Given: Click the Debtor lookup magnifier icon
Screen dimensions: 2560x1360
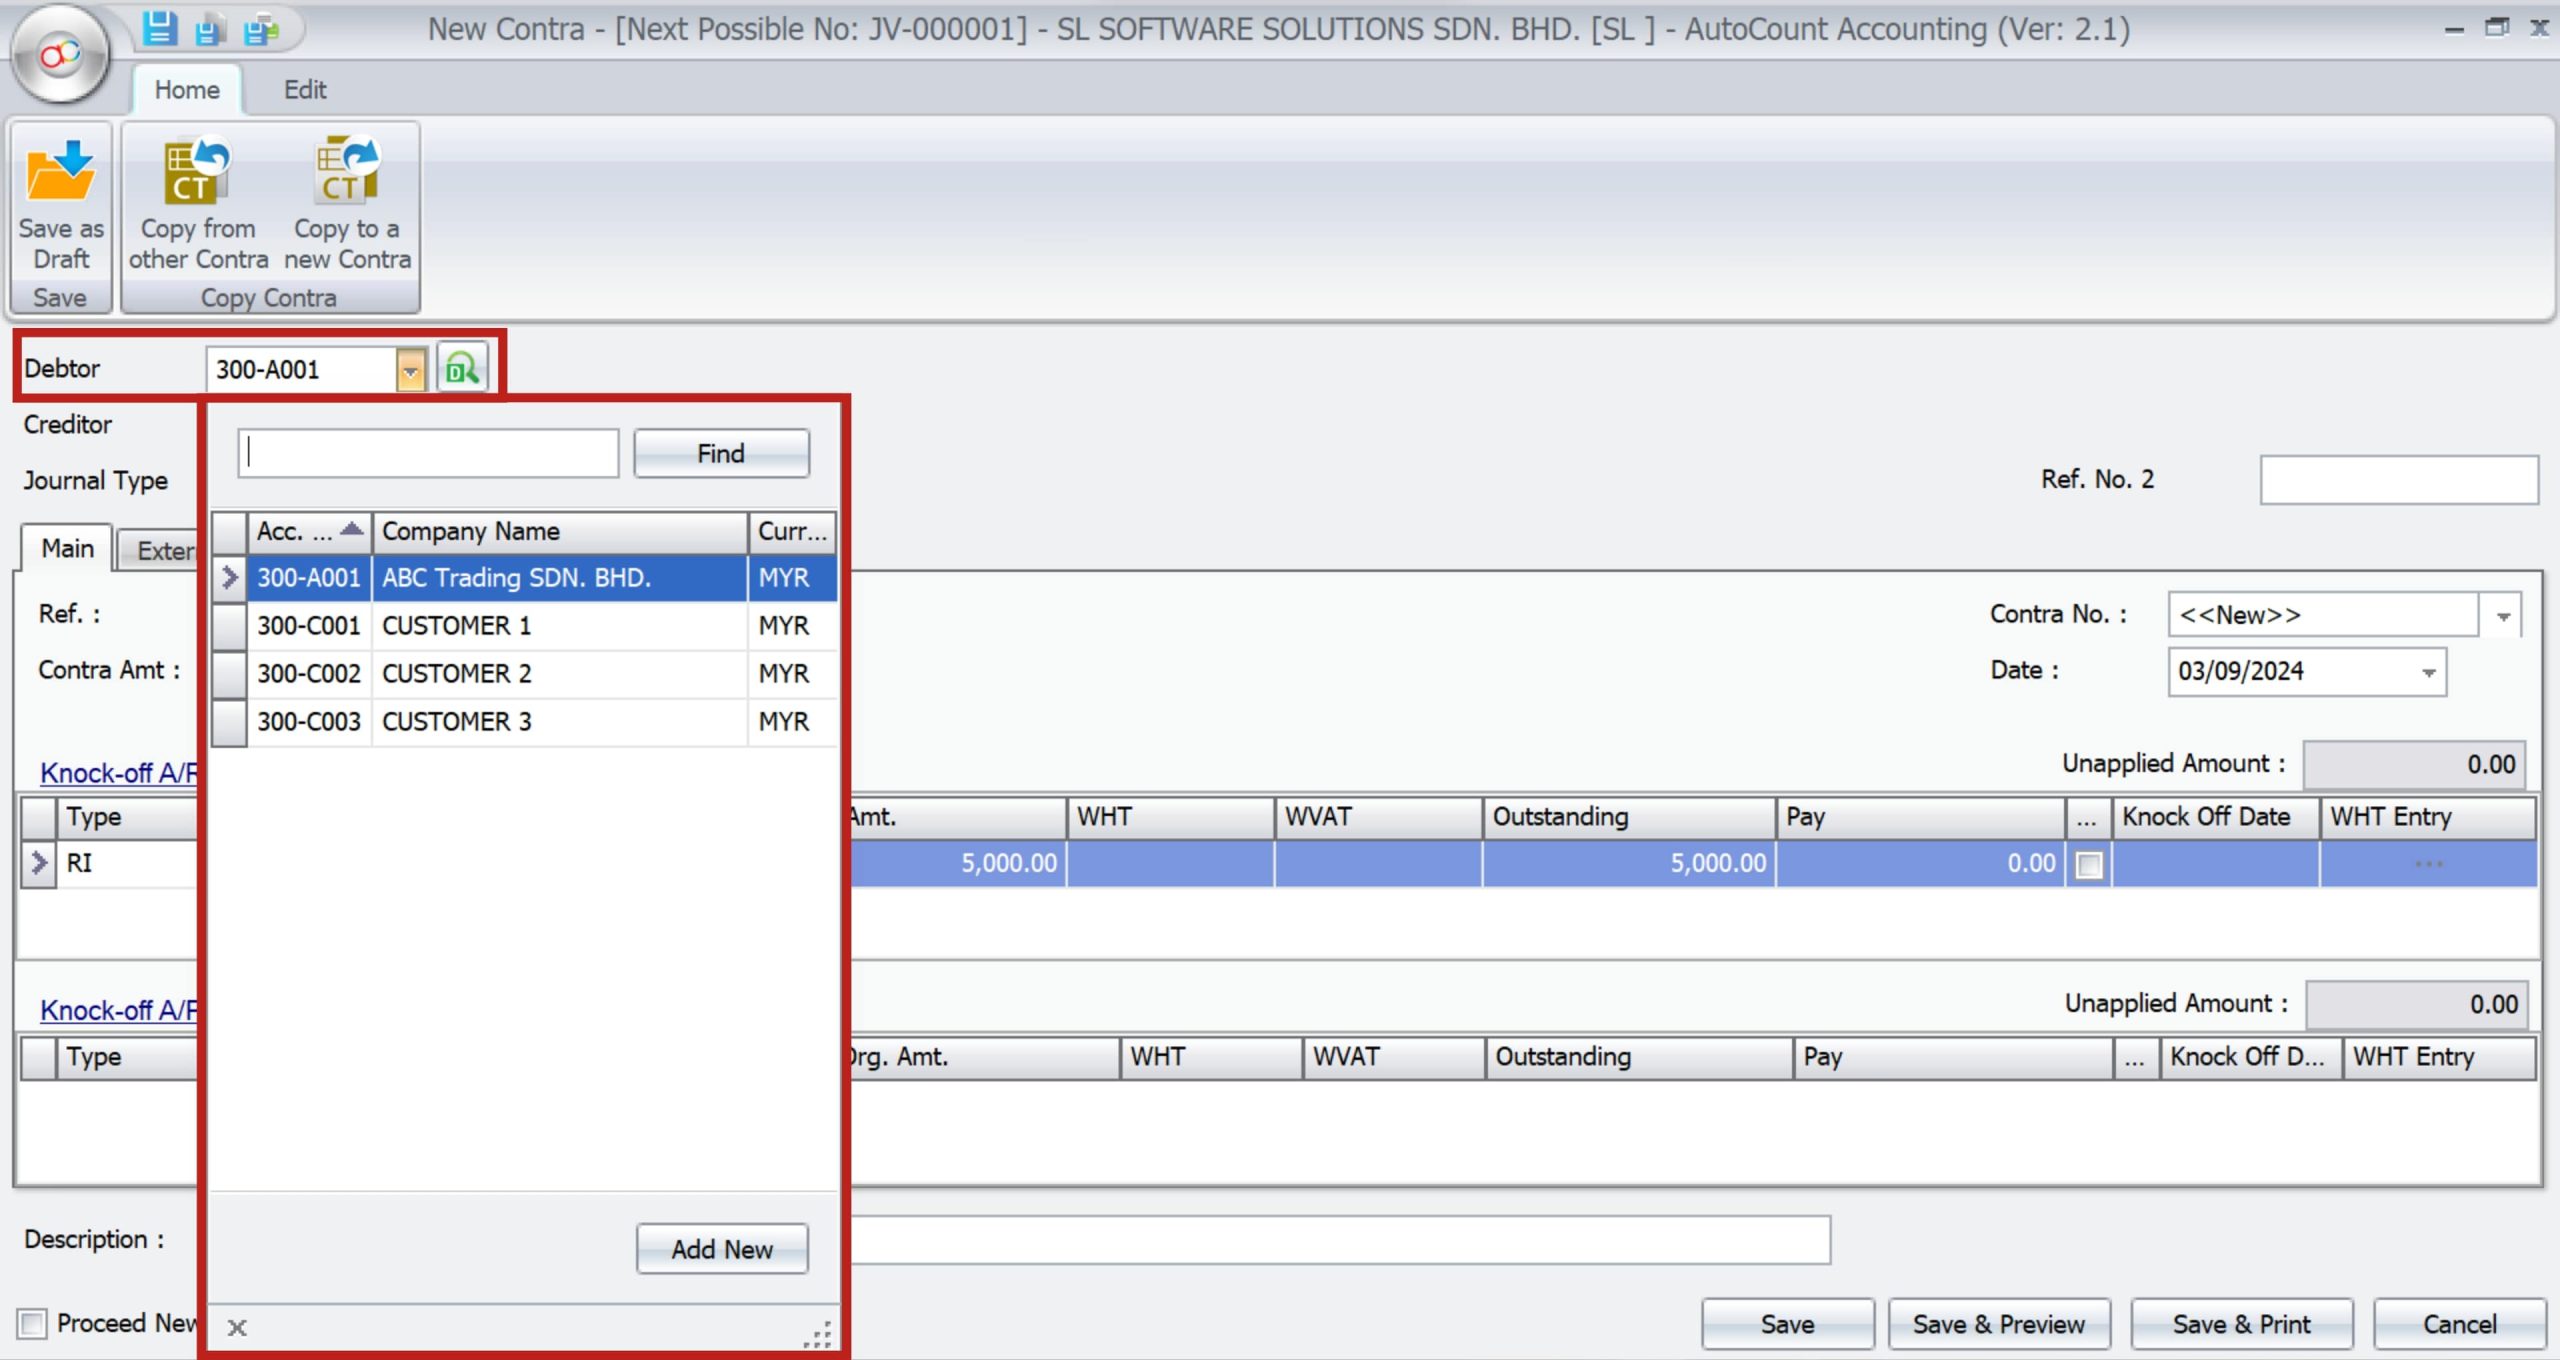Looking at the screenshot, I should tap(464, 369).
